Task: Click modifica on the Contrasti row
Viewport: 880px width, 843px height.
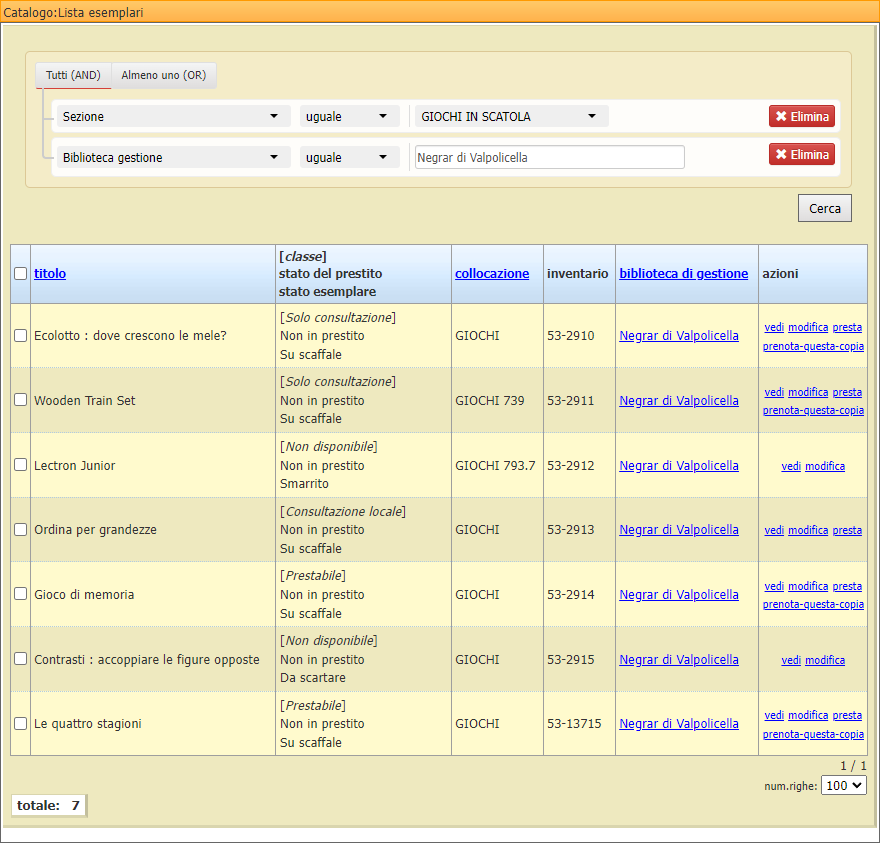Action: click(825, 659)
